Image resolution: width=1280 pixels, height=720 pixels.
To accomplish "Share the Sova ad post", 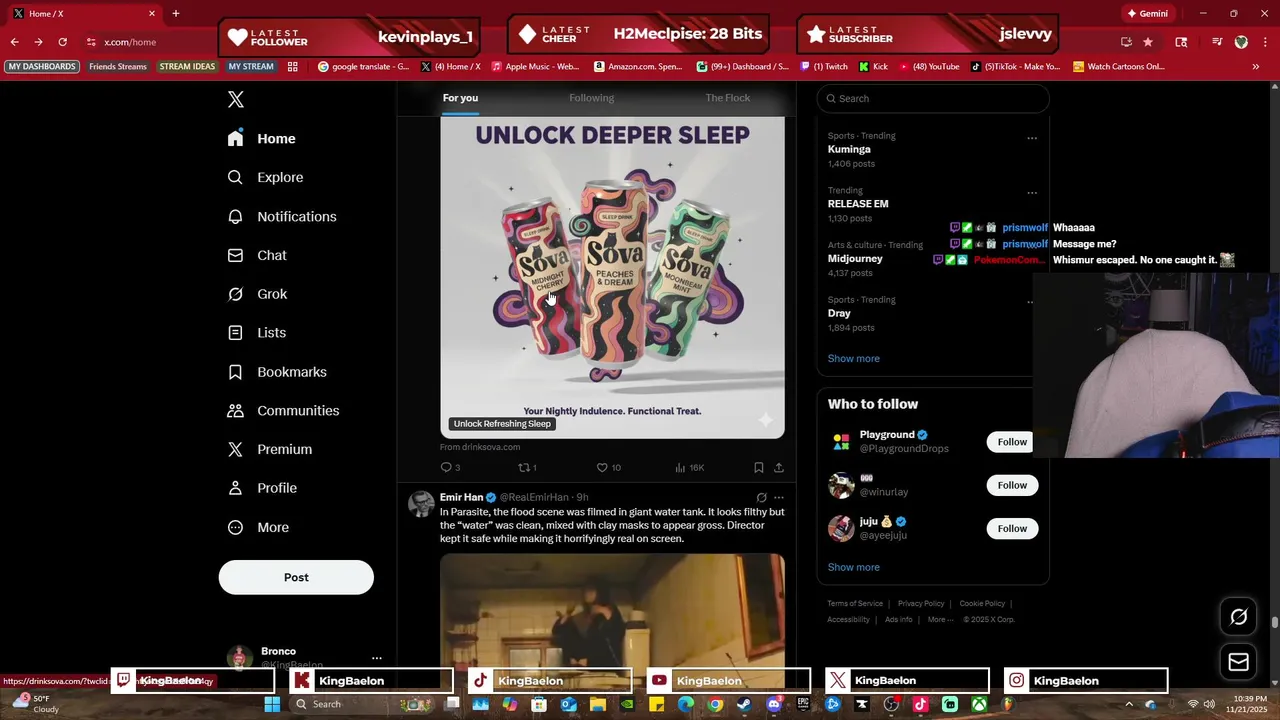I will click(779, 467).
